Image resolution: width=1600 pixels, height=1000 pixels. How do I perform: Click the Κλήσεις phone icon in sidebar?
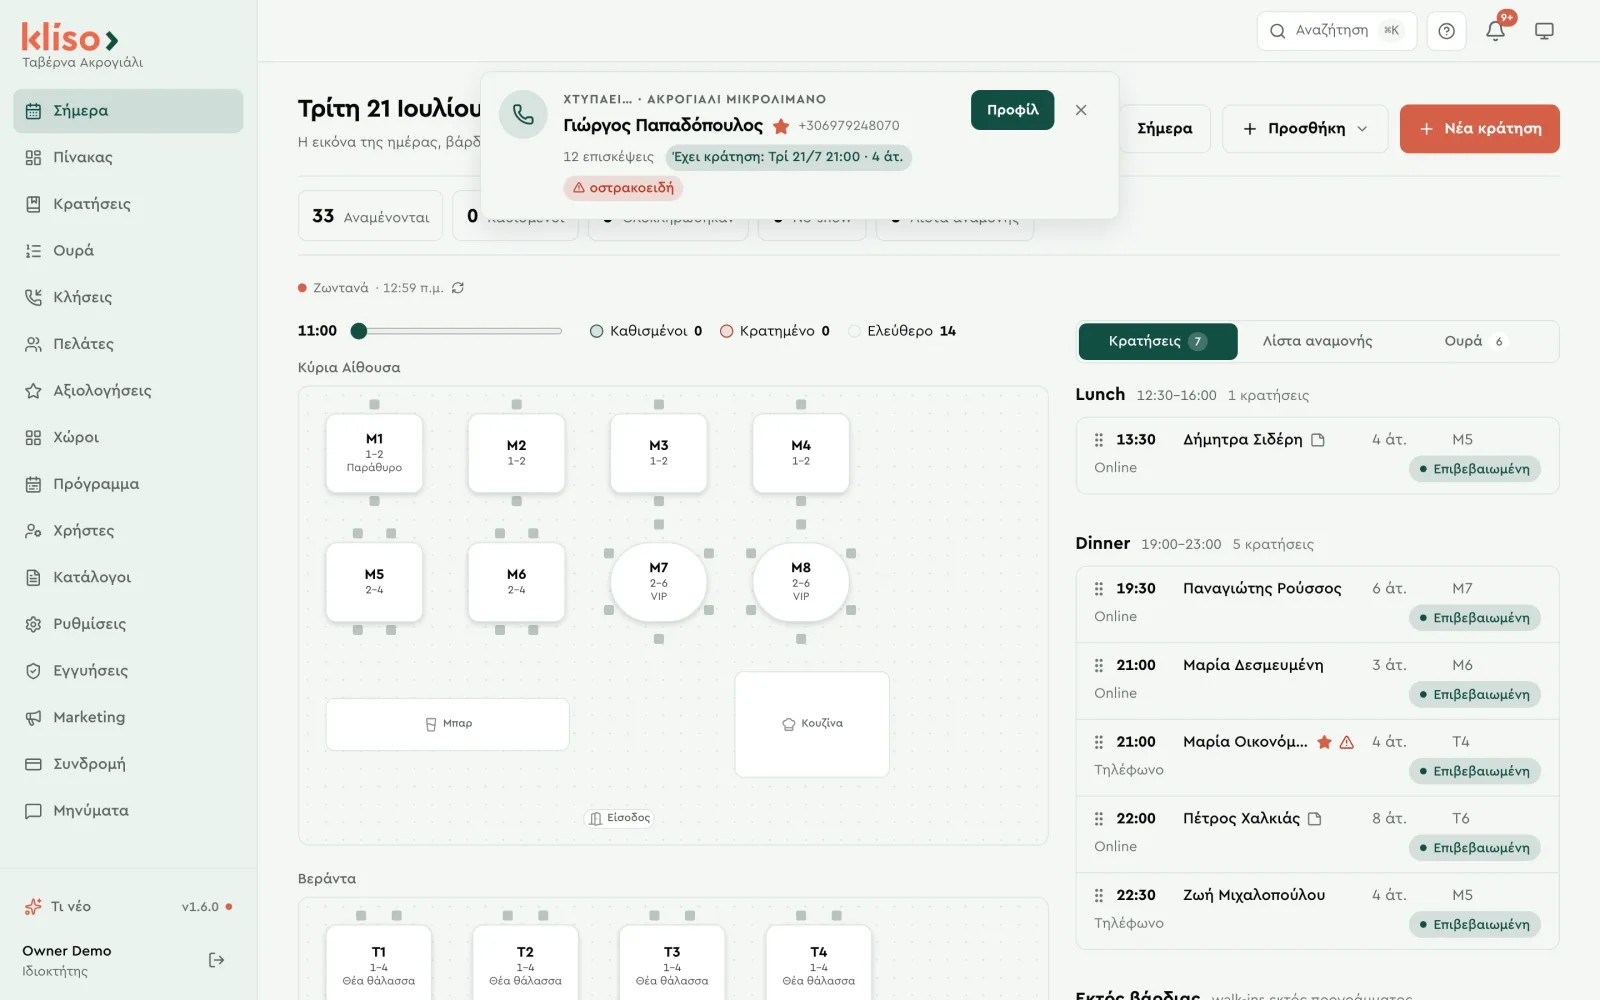[33, 297]
